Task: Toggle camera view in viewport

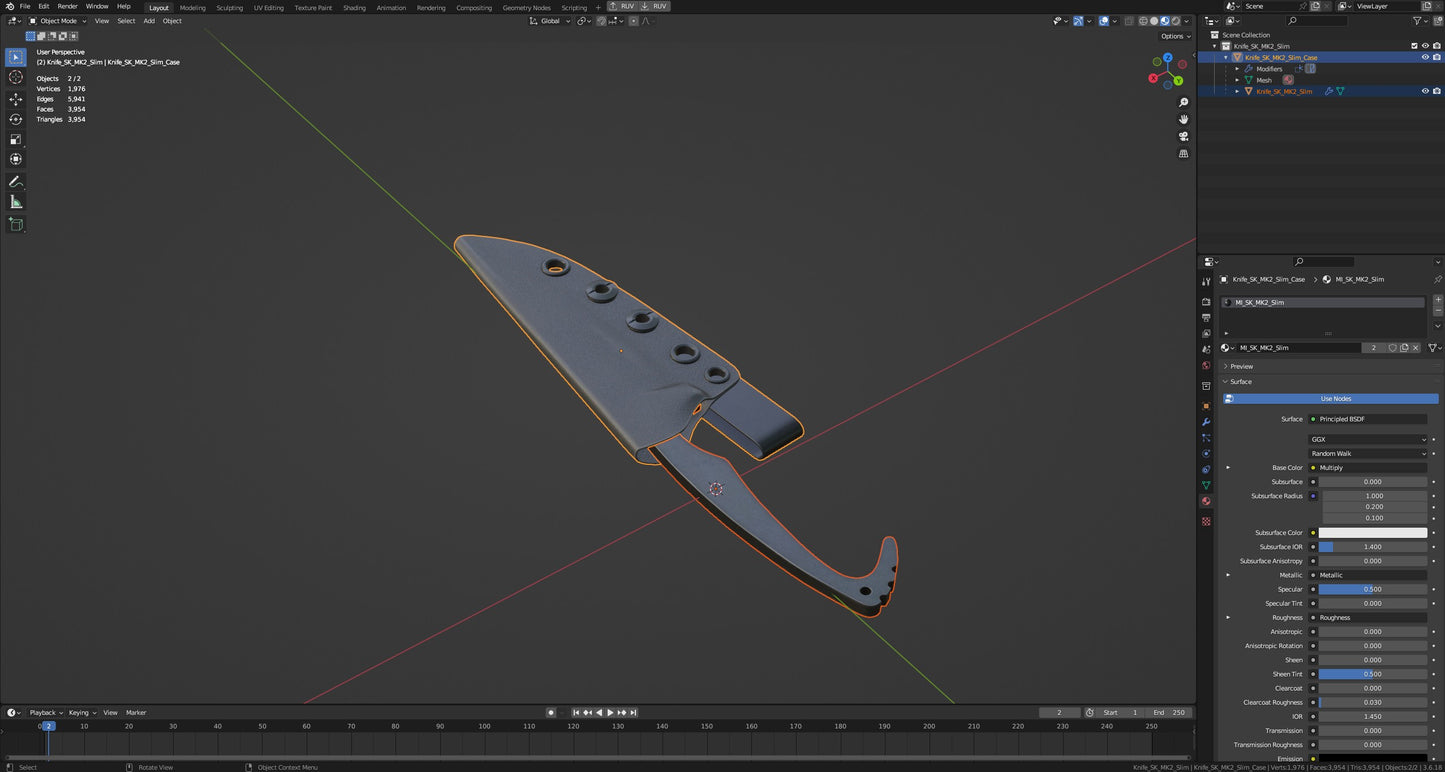Action: tap(1184, 136)
